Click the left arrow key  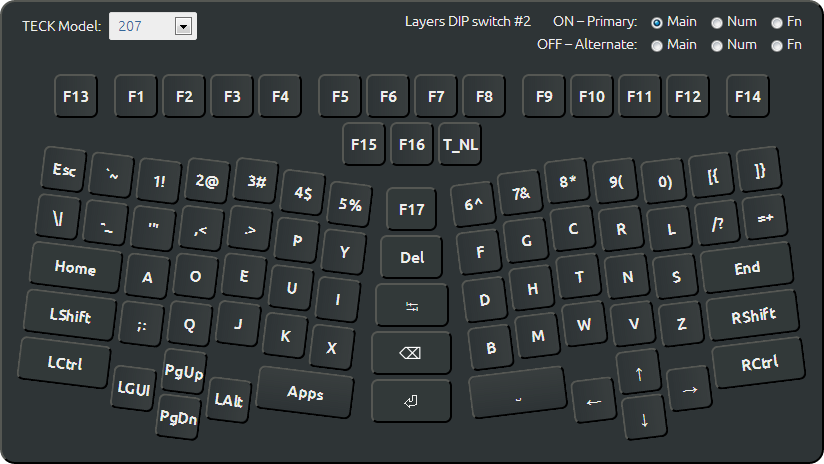594,401
